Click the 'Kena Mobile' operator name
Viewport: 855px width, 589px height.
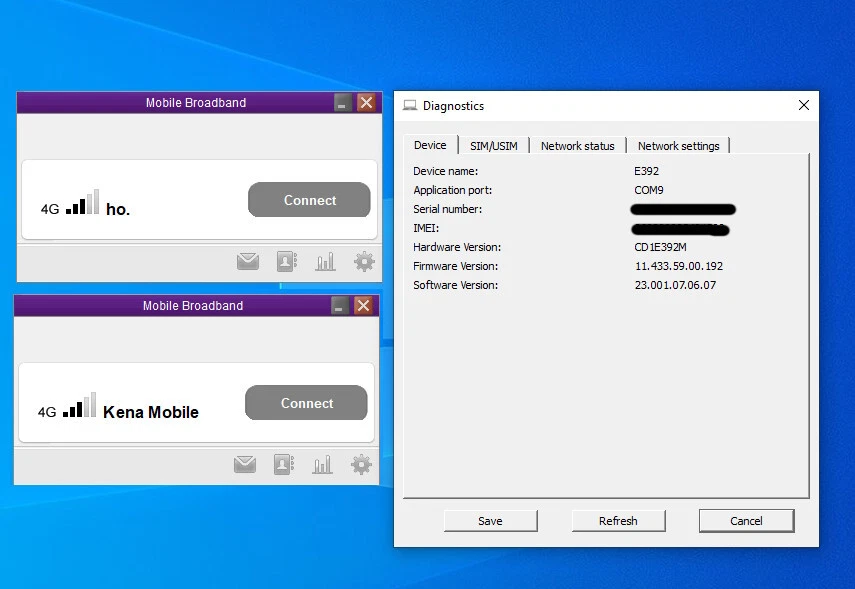tap(151, 412)
